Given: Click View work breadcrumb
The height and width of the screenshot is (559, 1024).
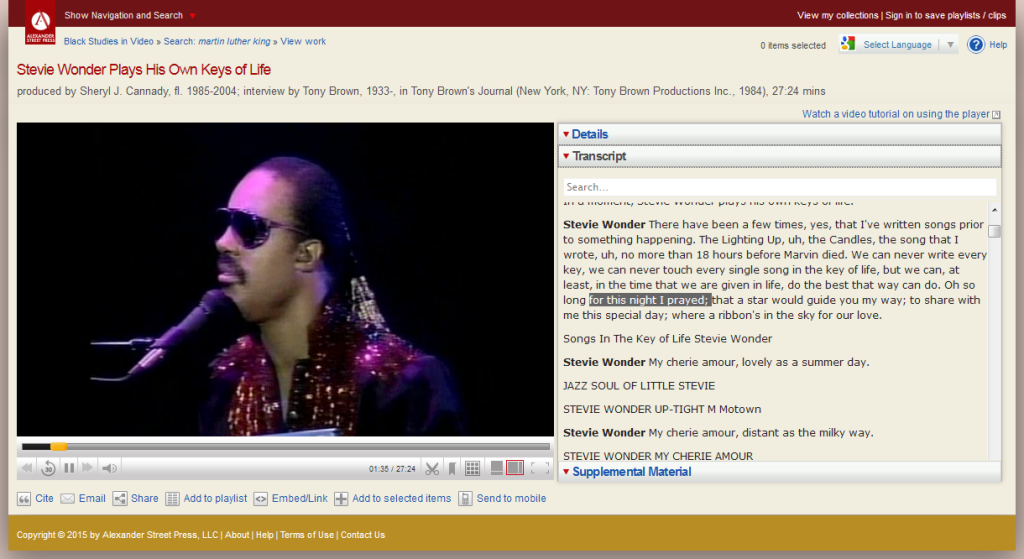Looking at the screenshot, I should pos(303,41).
